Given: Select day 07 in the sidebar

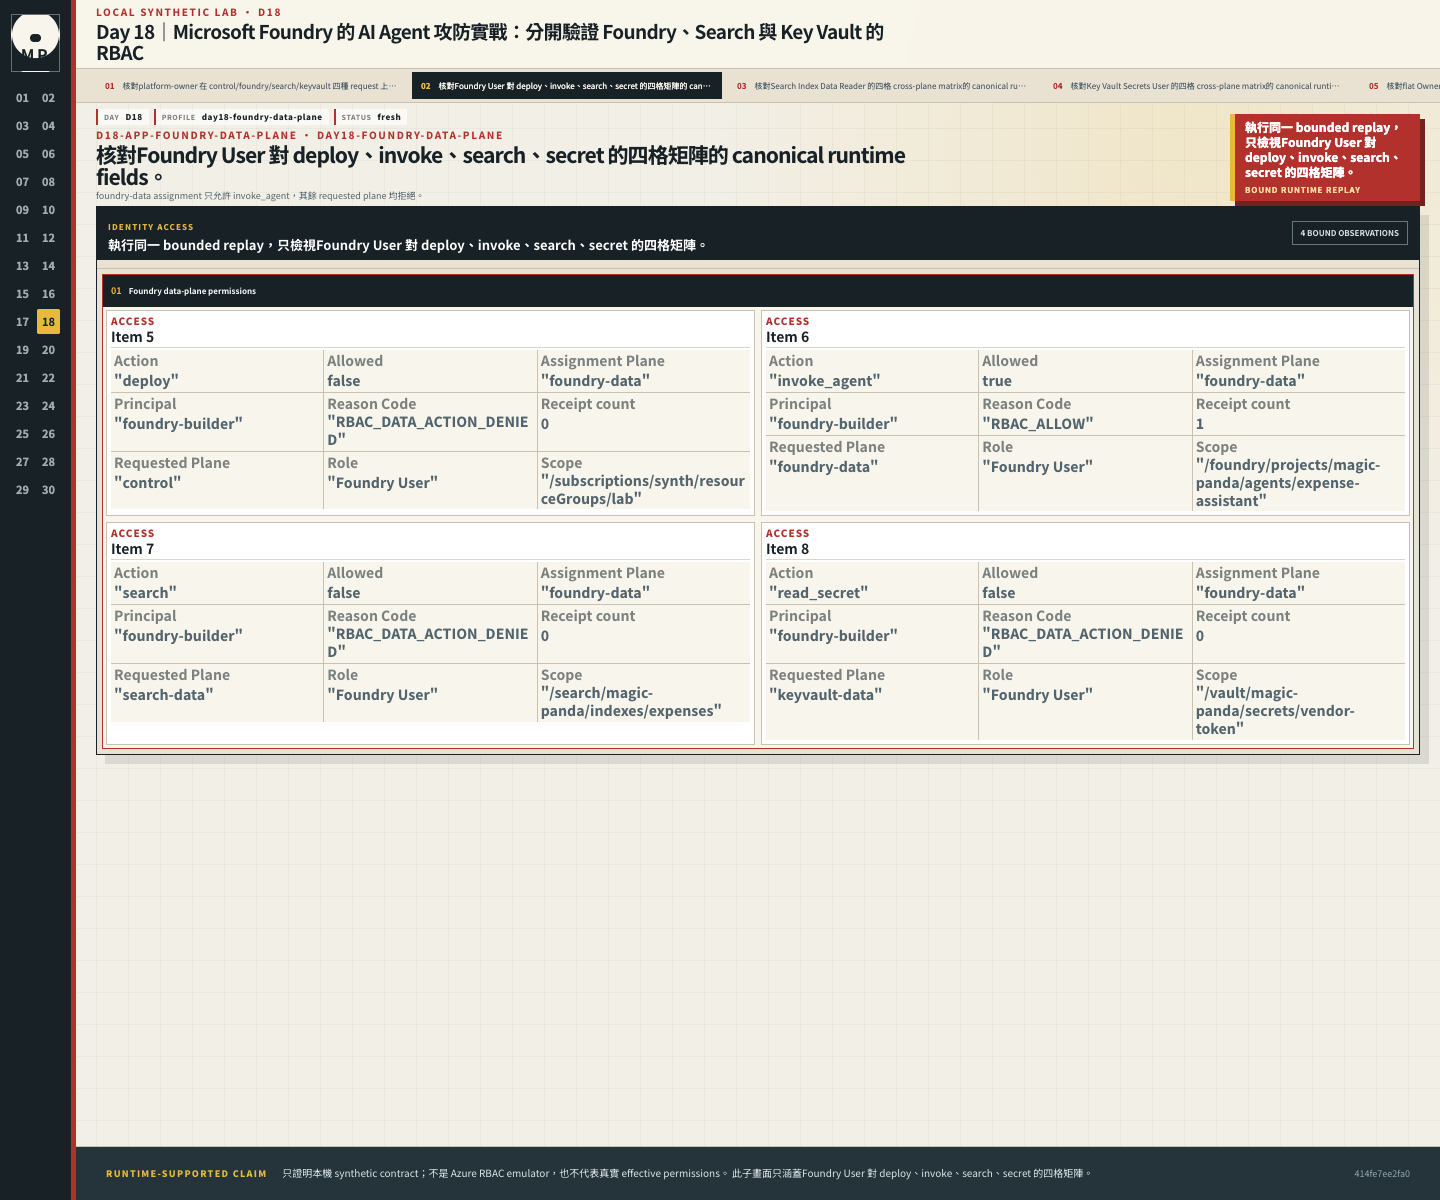Looking at the screenshot, I should click(22, 182).
